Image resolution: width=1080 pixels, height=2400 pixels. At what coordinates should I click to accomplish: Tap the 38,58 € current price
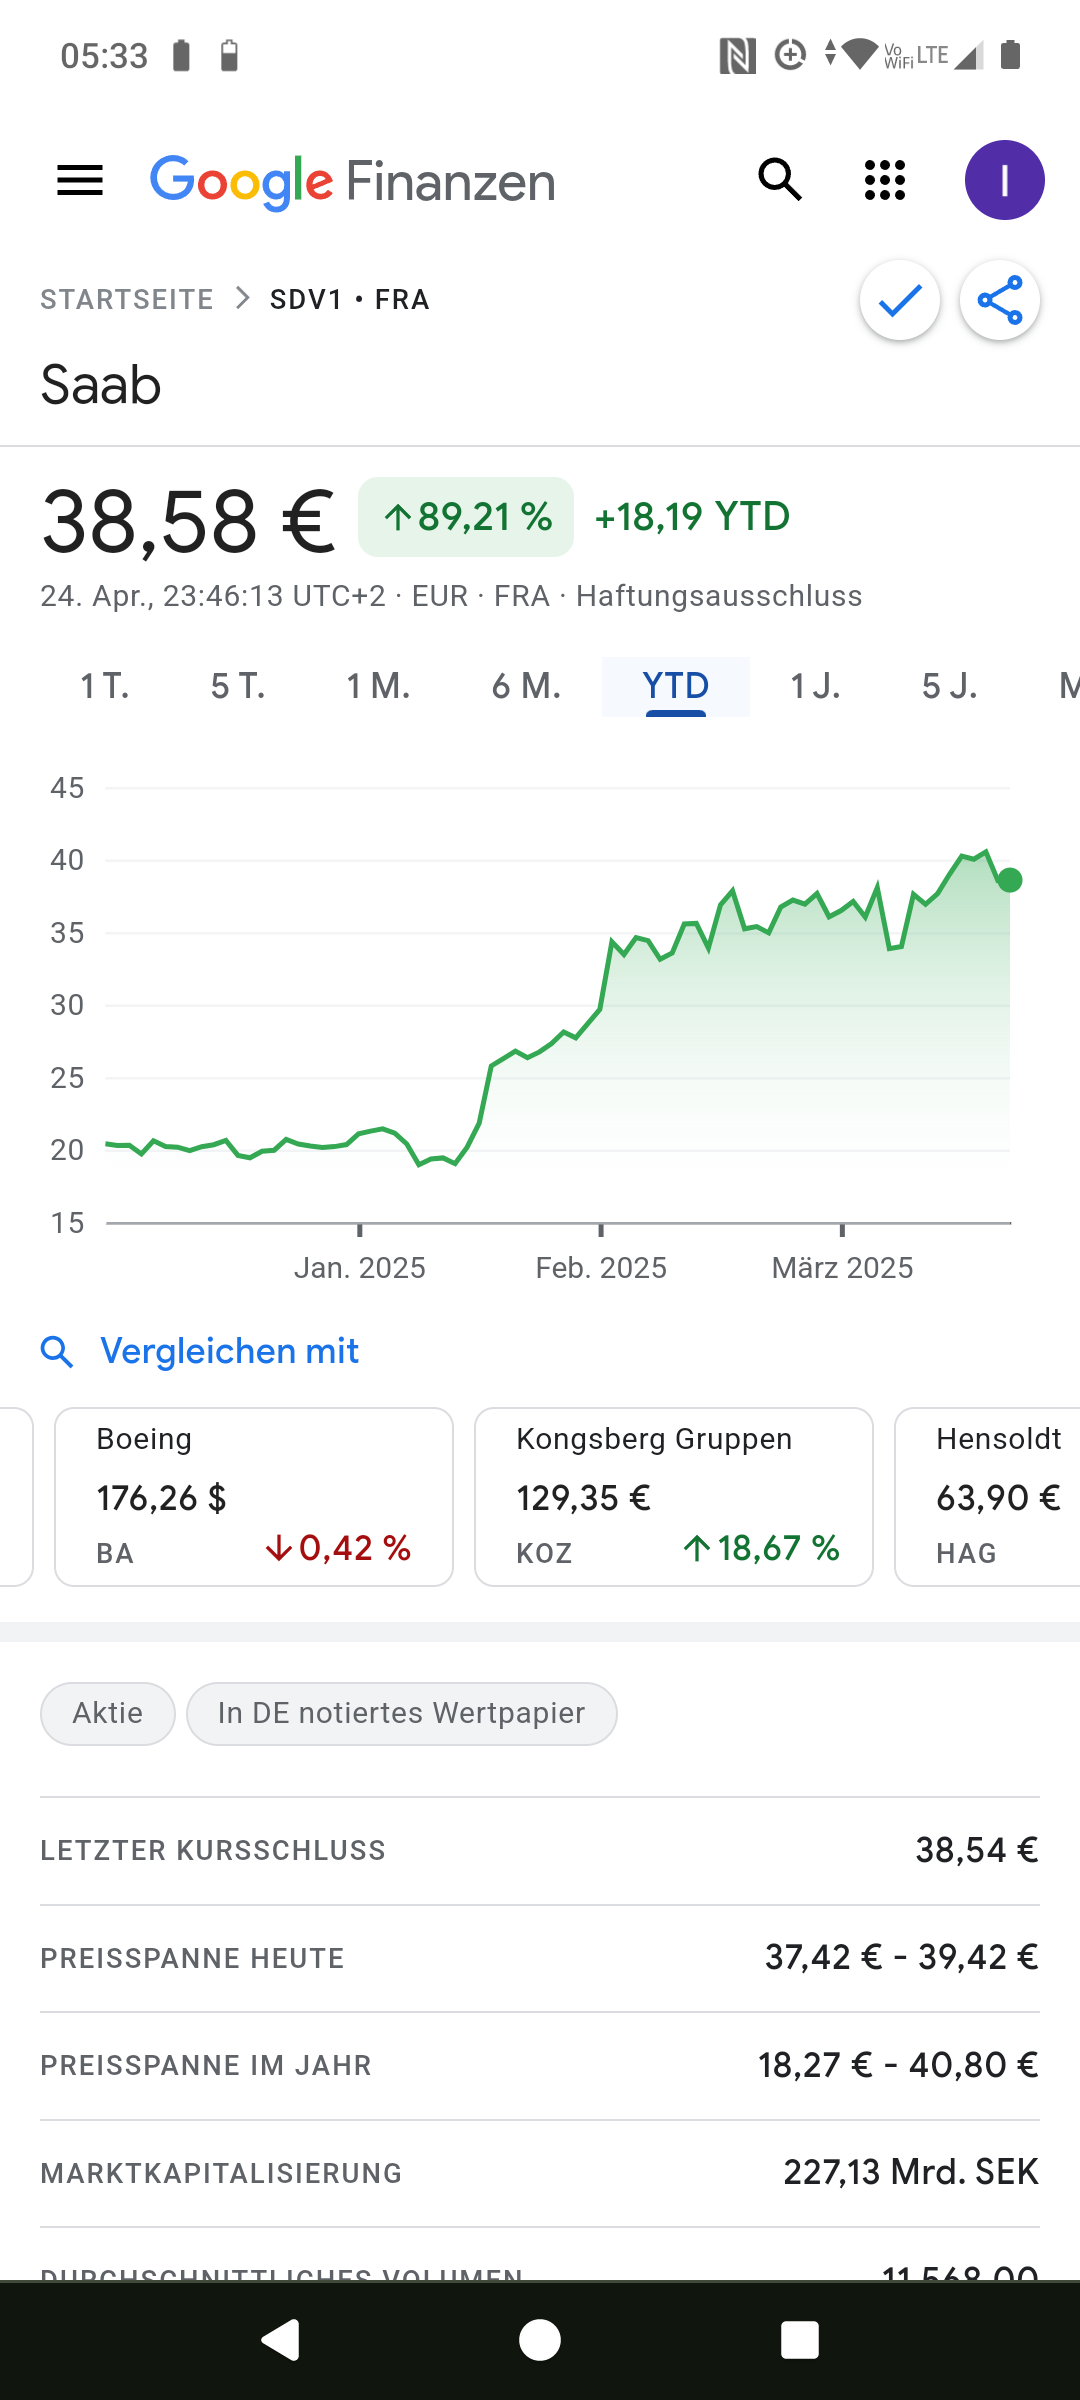click(x=188, y=521)
